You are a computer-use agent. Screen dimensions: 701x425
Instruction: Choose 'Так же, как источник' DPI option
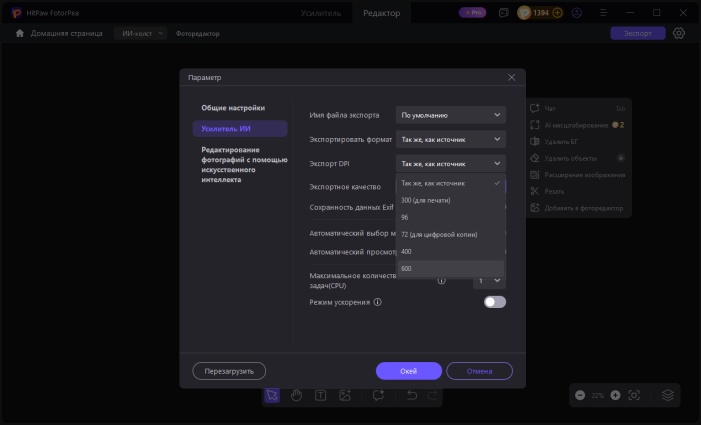pos(451,183)
